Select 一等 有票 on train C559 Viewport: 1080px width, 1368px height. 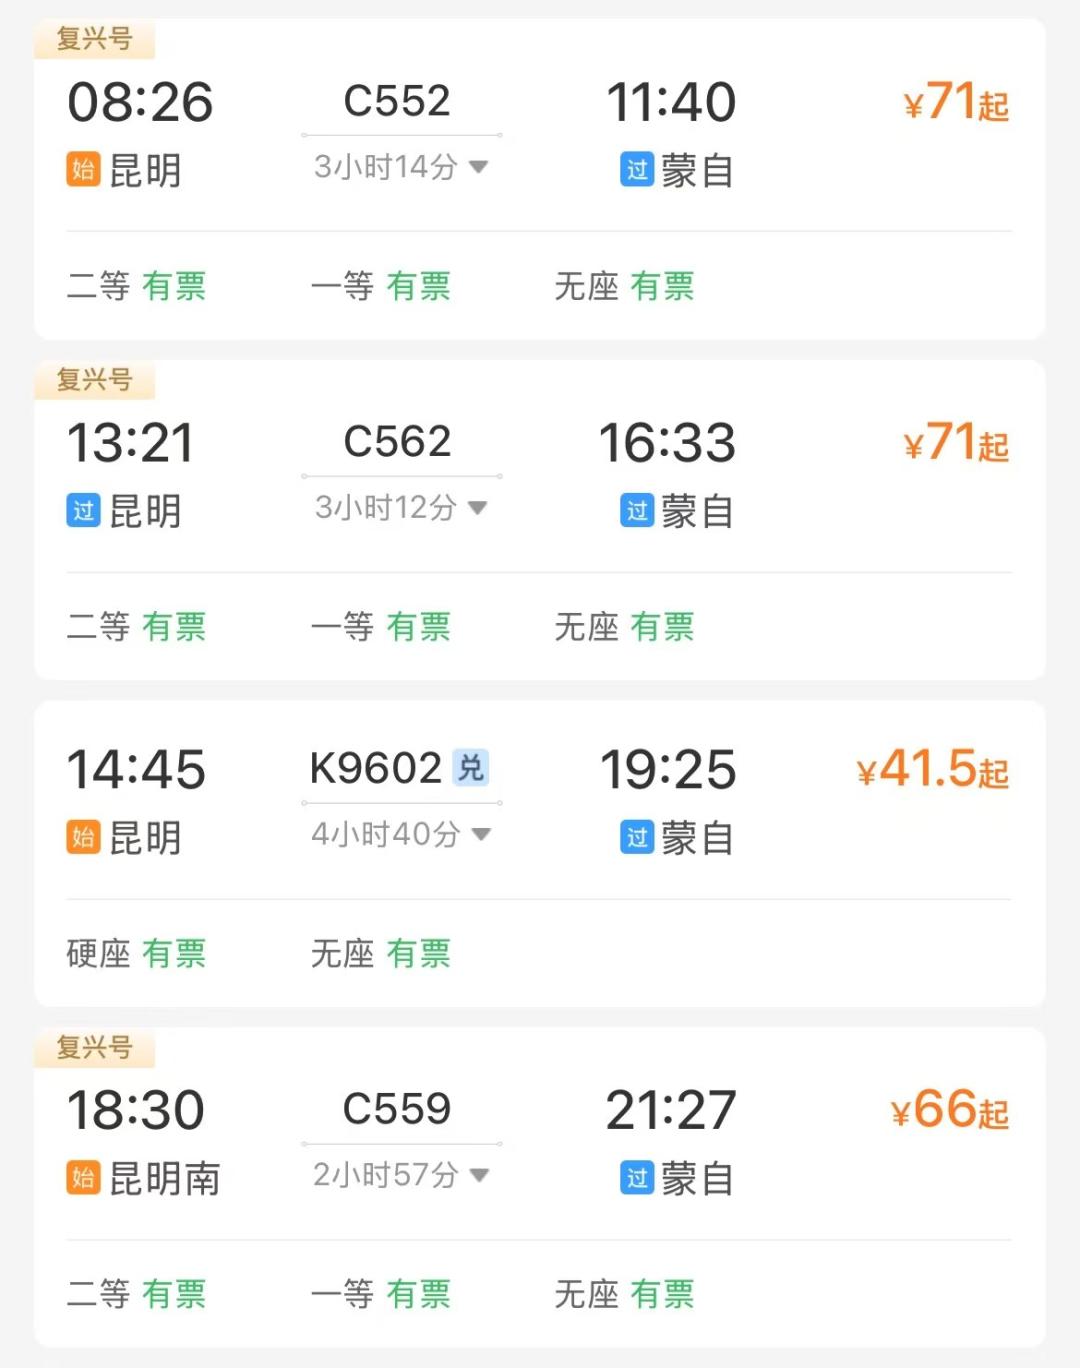coord(380,1294)
